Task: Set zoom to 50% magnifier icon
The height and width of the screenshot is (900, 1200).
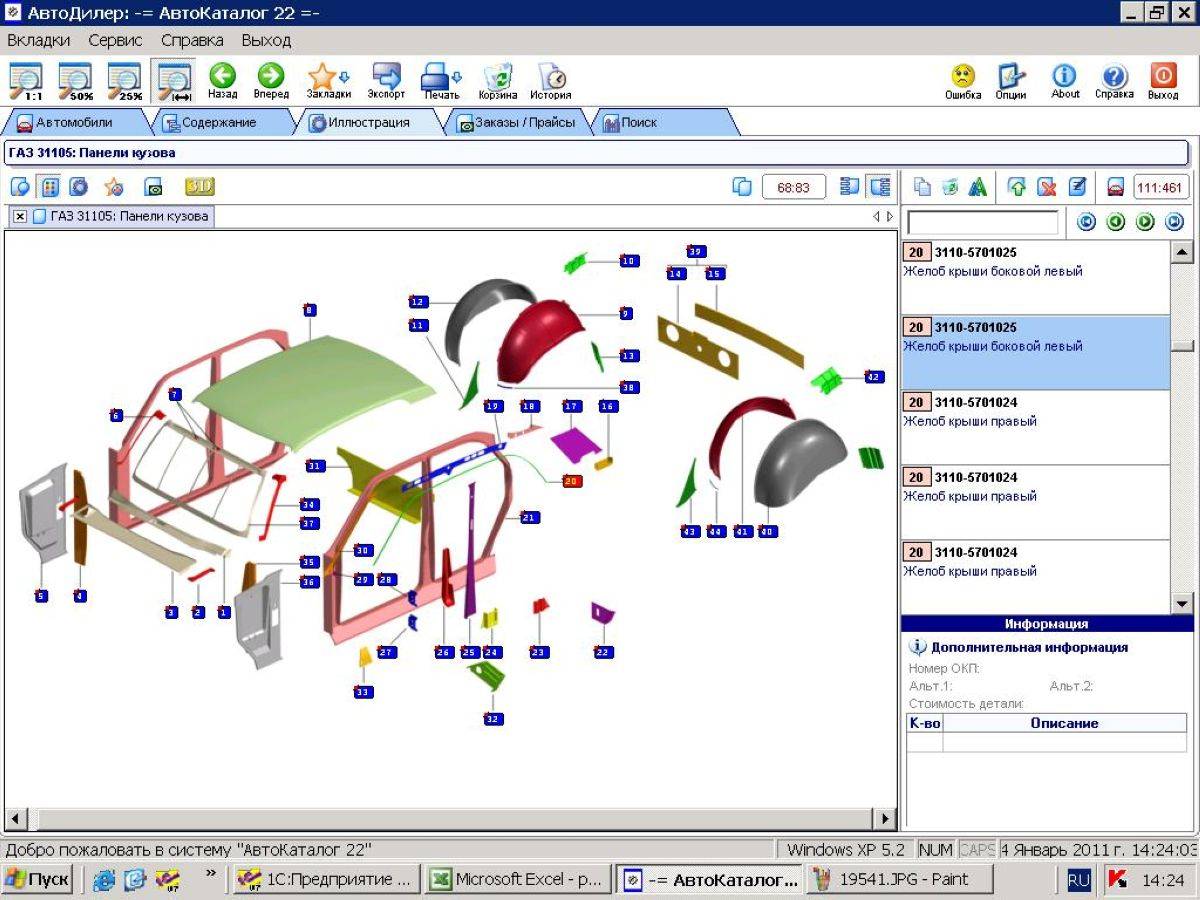Action: pos(76,81)
